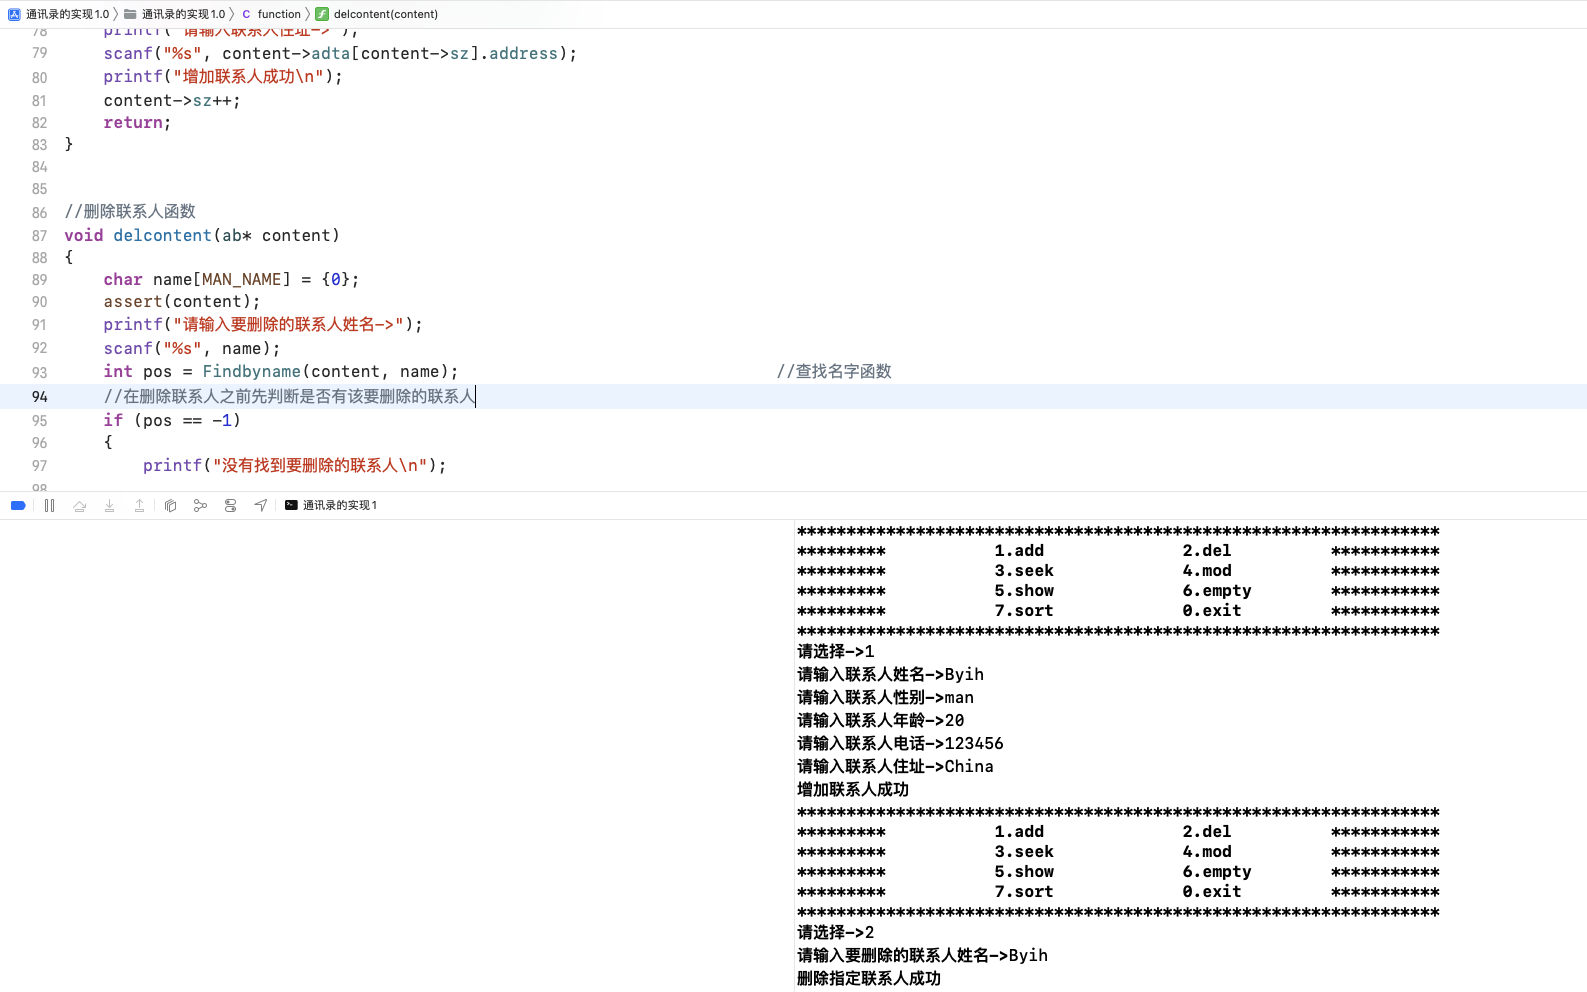Click "删除指定联系人成功" console output line

point(869,979)
